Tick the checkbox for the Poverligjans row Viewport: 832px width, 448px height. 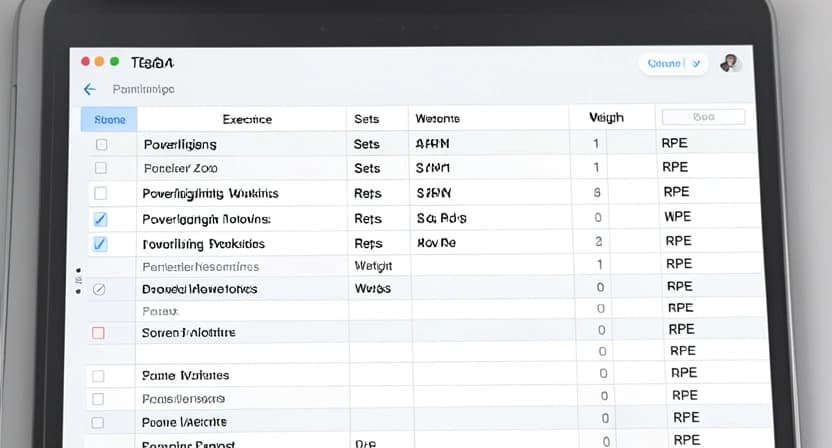point(101,144)
